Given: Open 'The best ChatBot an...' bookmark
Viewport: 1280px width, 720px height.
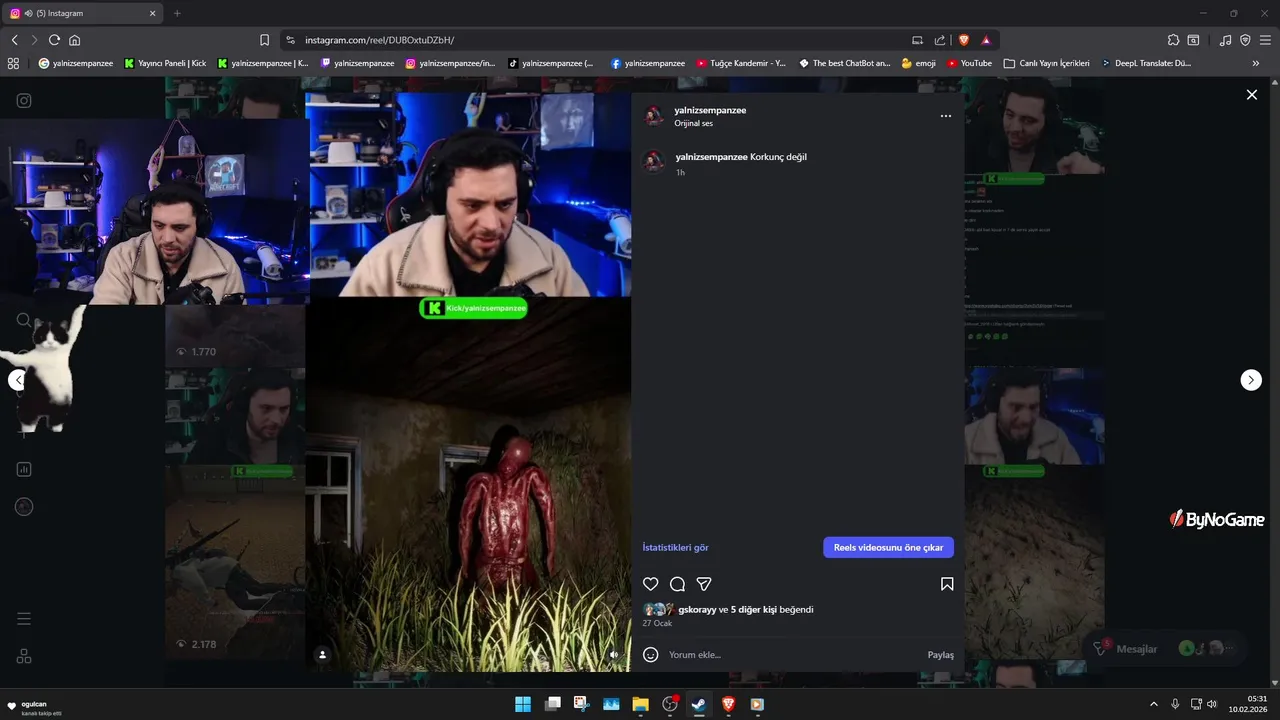Looking at the screenshot, I should coord(844,63).
